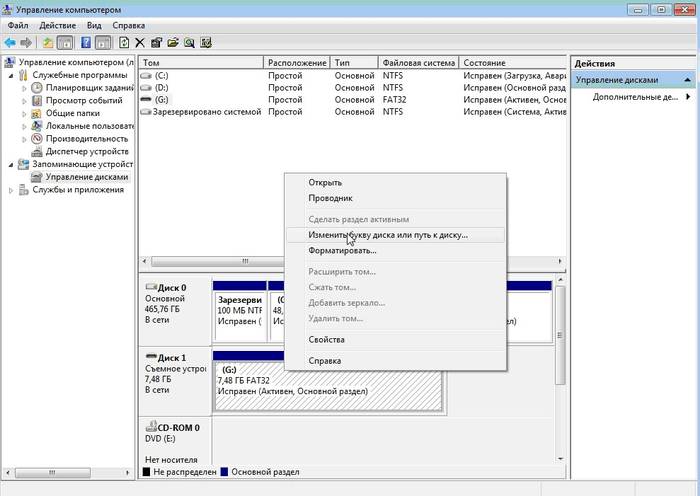Collapse the Служебные программы tree node
The width and height of the screenshot is (700, 496).
coord(12,75)
